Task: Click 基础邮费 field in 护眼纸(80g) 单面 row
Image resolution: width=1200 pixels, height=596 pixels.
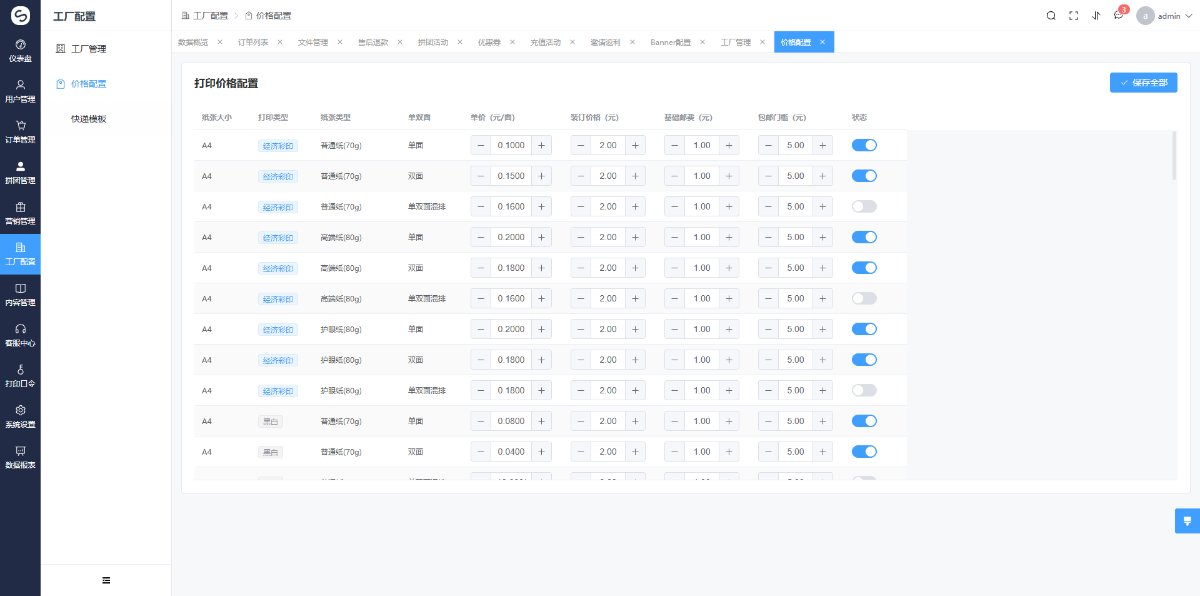Action: point(701,329)
